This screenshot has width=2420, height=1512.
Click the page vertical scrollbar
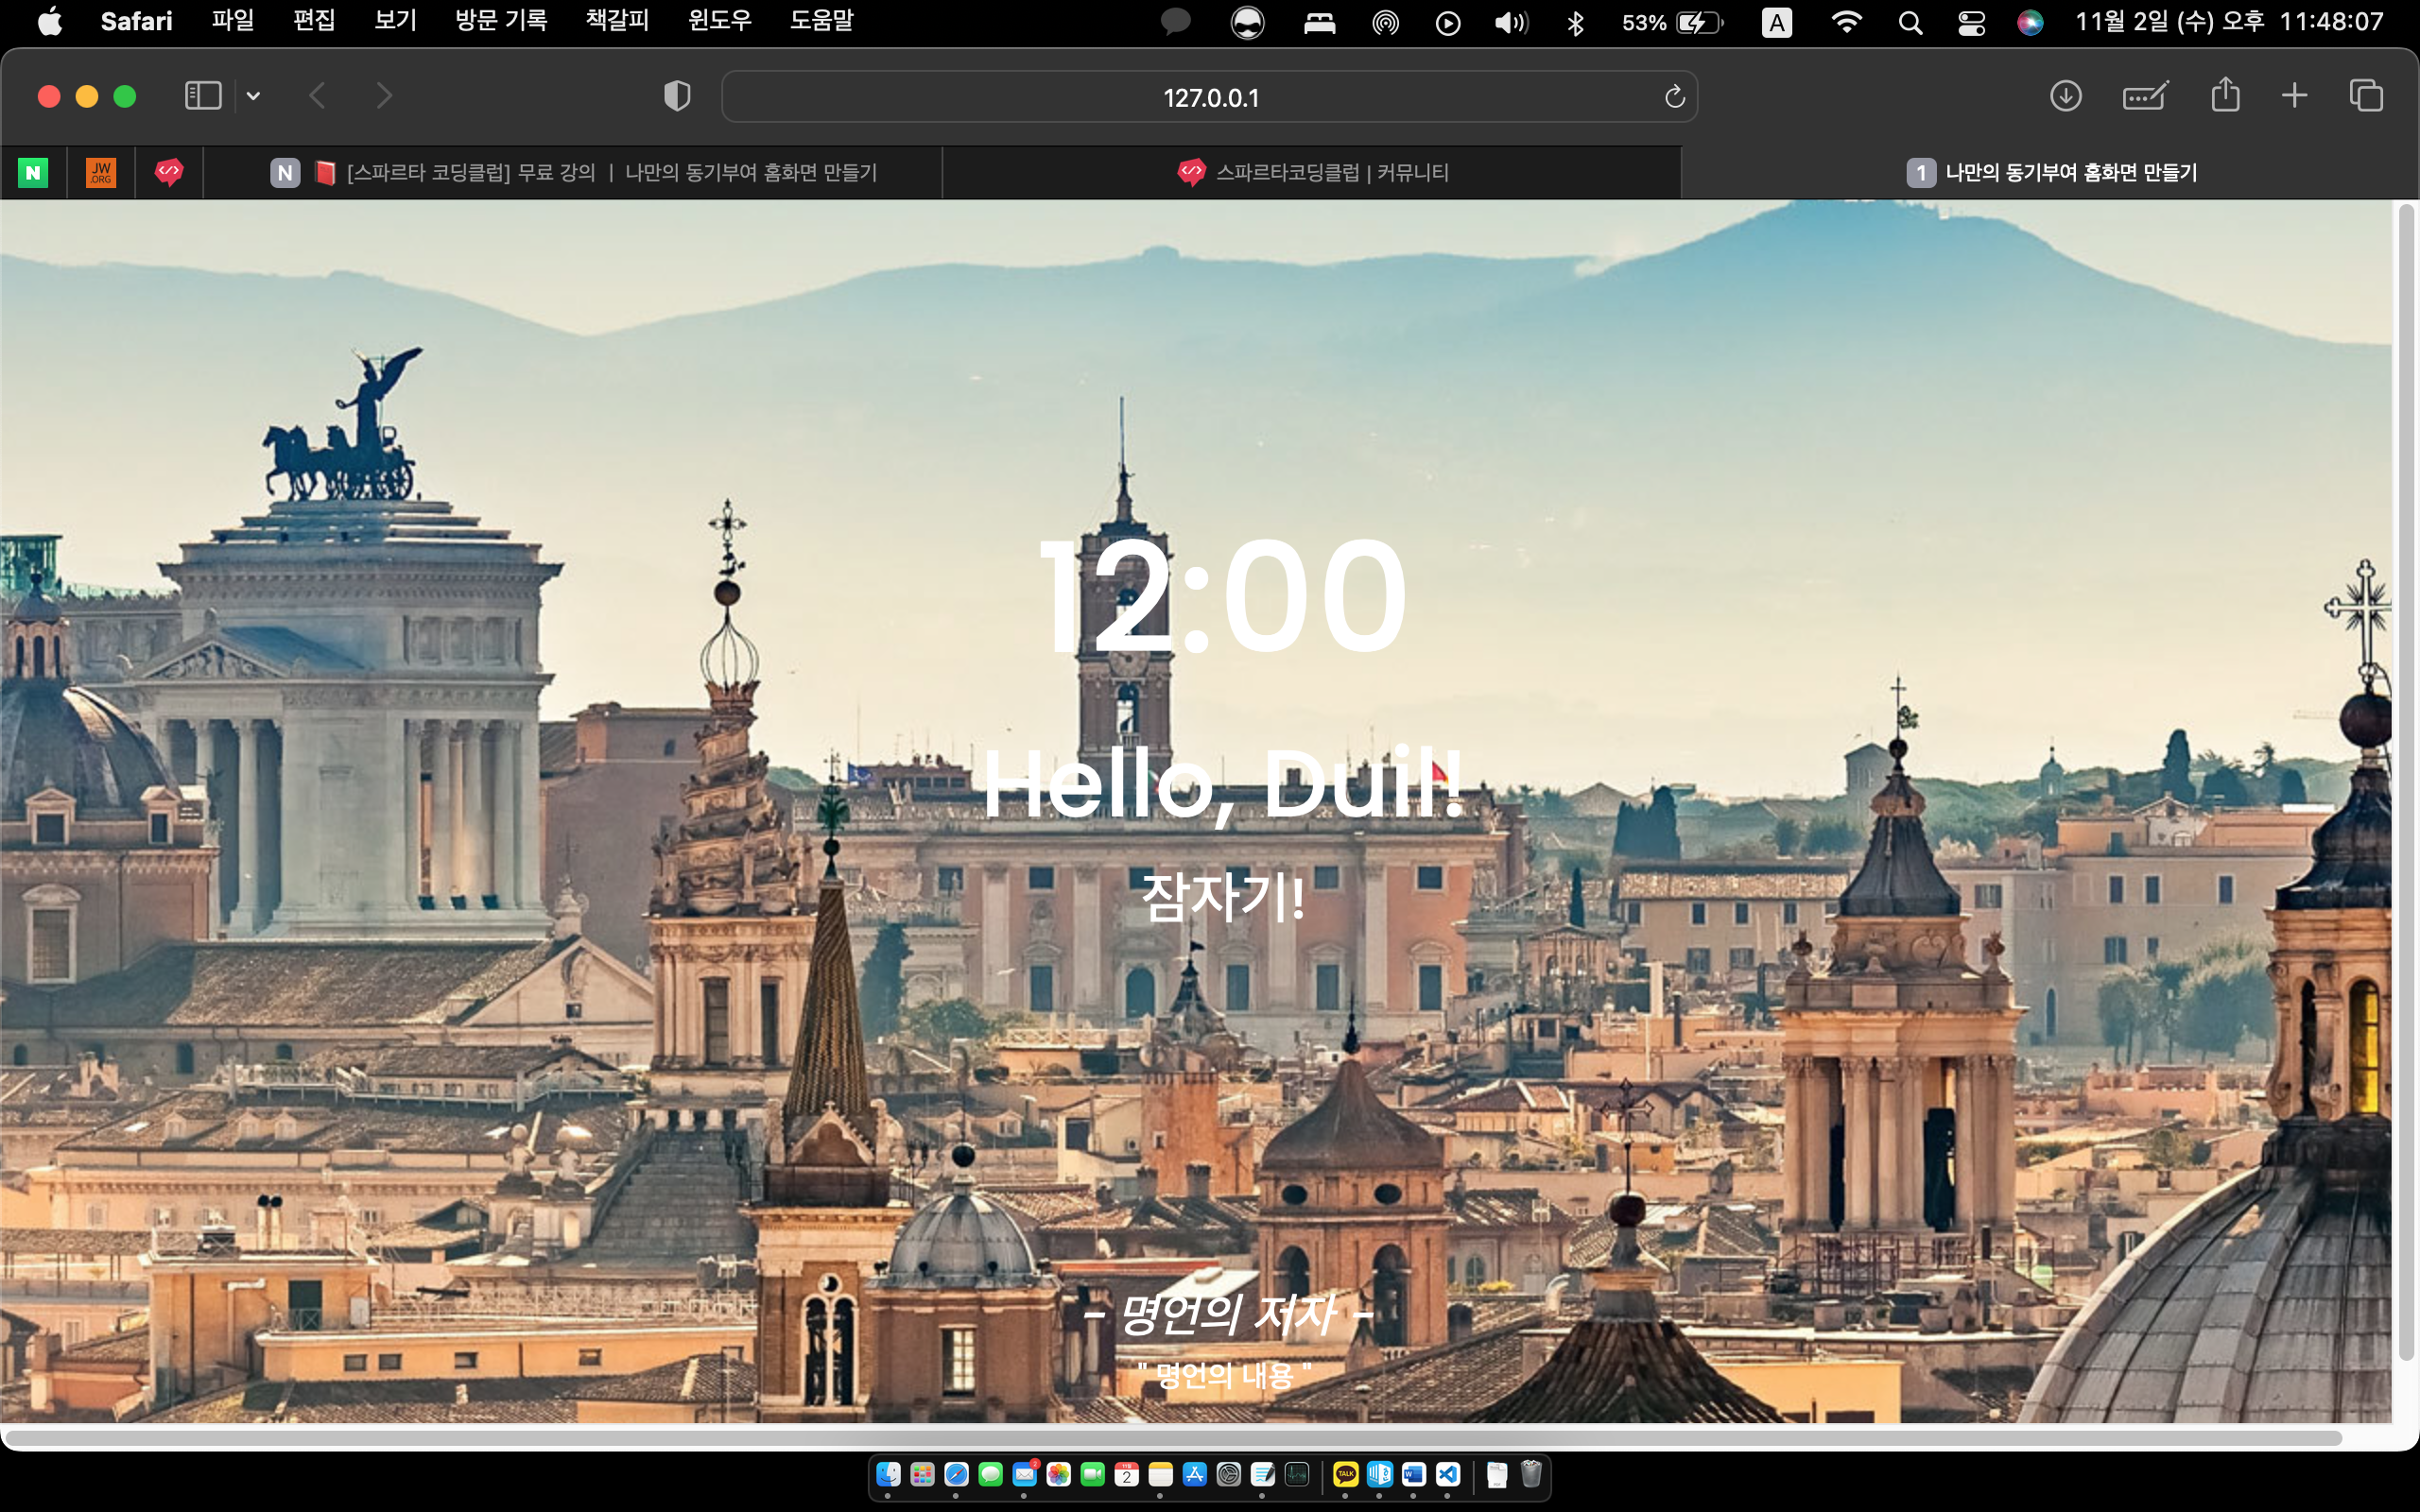click(2406, 782)
